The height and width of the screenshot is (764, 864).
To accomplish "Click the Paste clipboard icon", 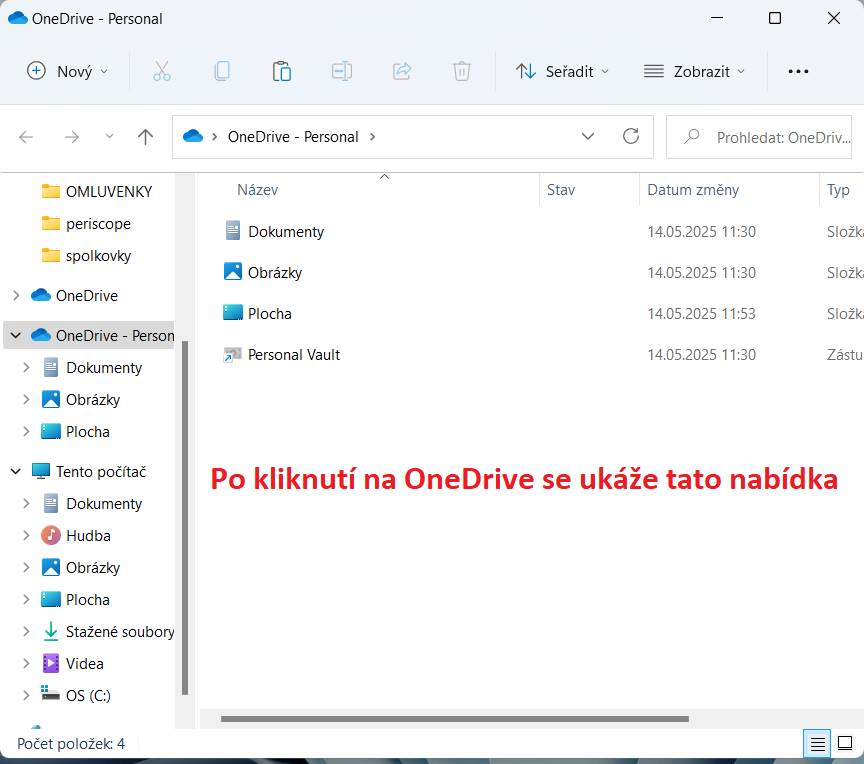I will [x=282, y=71].
